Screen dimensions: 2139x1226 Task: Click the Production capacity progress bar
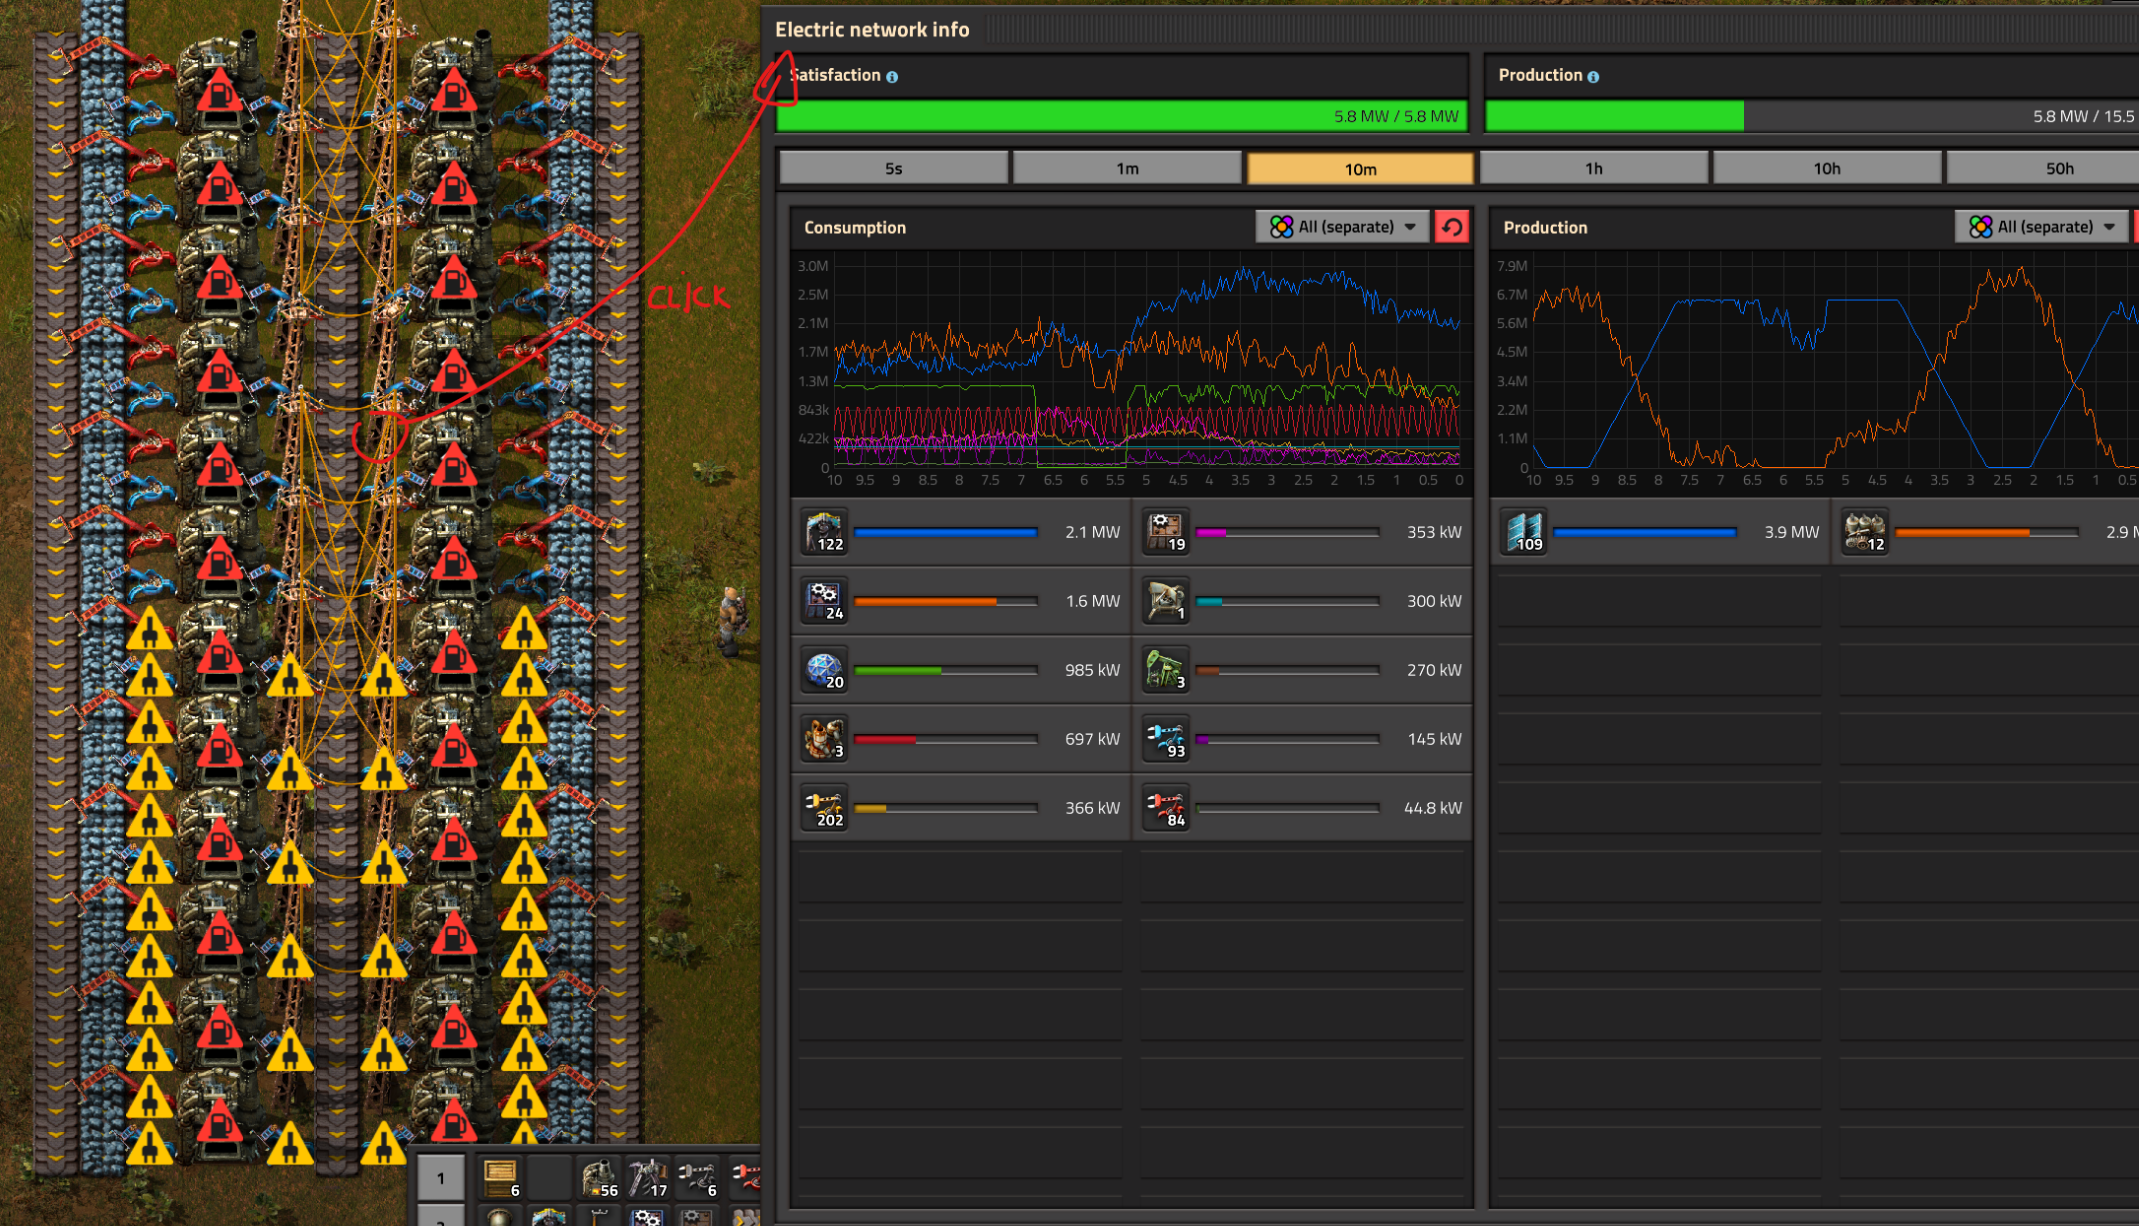click(x=1812, y=116)
